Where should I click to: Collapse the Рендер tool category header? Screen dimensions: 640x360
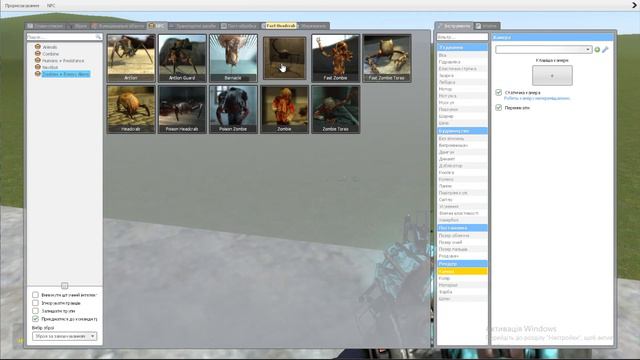[462, 264]
